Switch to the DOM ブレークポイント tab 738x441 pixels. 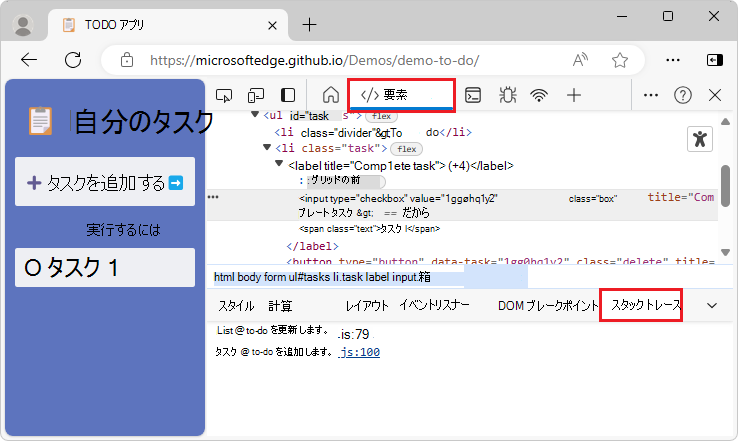coord(548,306)
